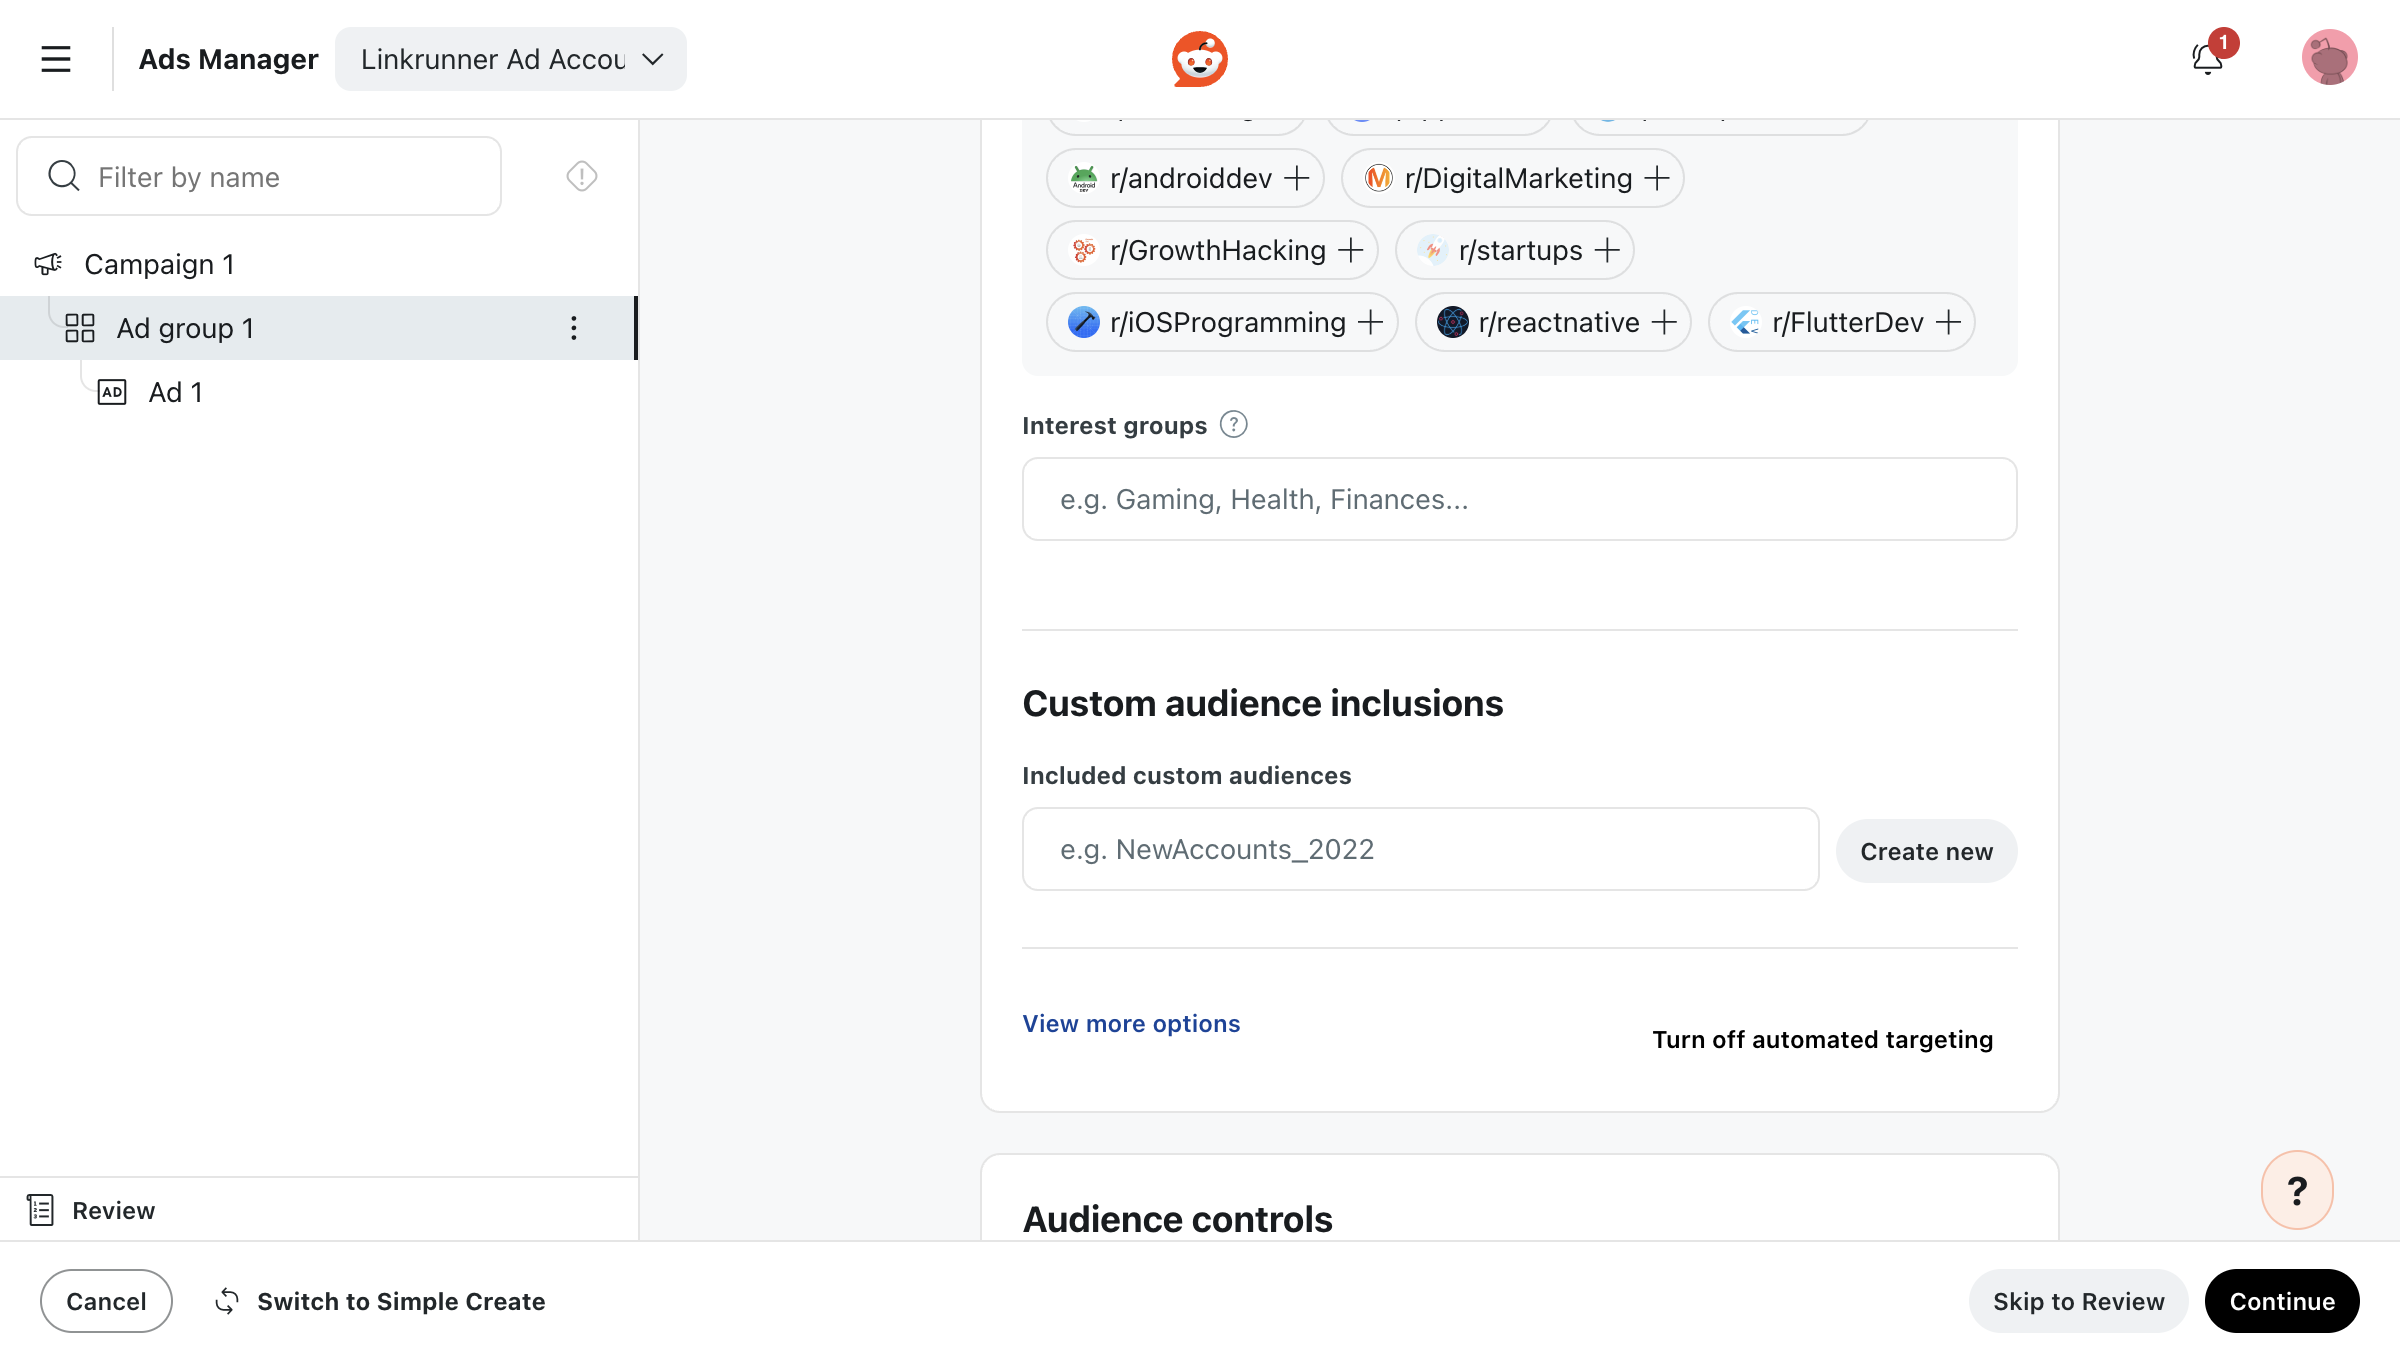Click the warning filter icon beside search
The height and width of the screenshot is (1360, 2400).
pos(582,176)
